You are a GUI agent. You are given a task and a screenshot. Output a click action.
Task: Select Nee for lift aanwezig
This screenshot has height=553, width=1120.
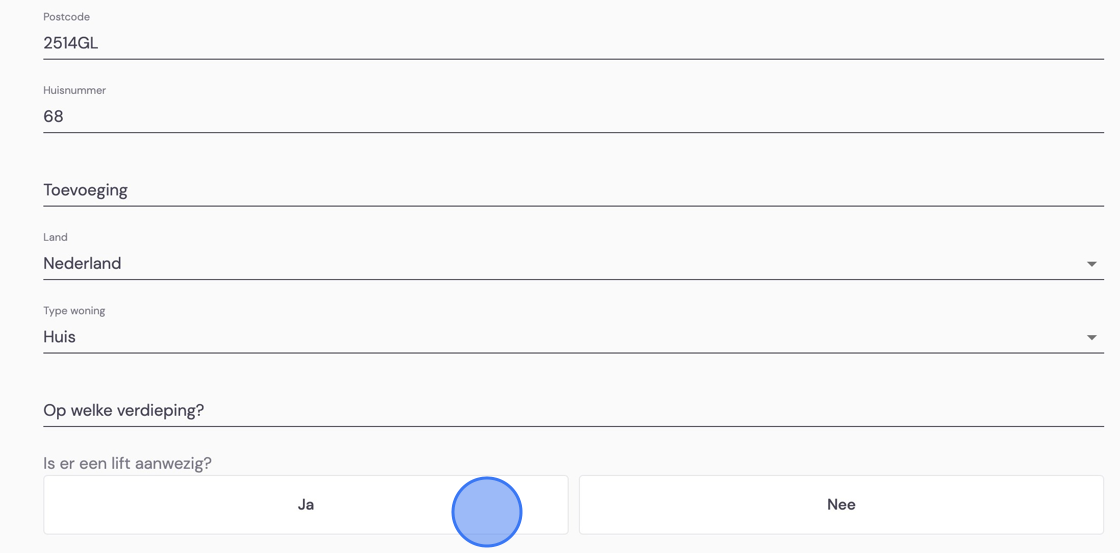click(841, 504)
